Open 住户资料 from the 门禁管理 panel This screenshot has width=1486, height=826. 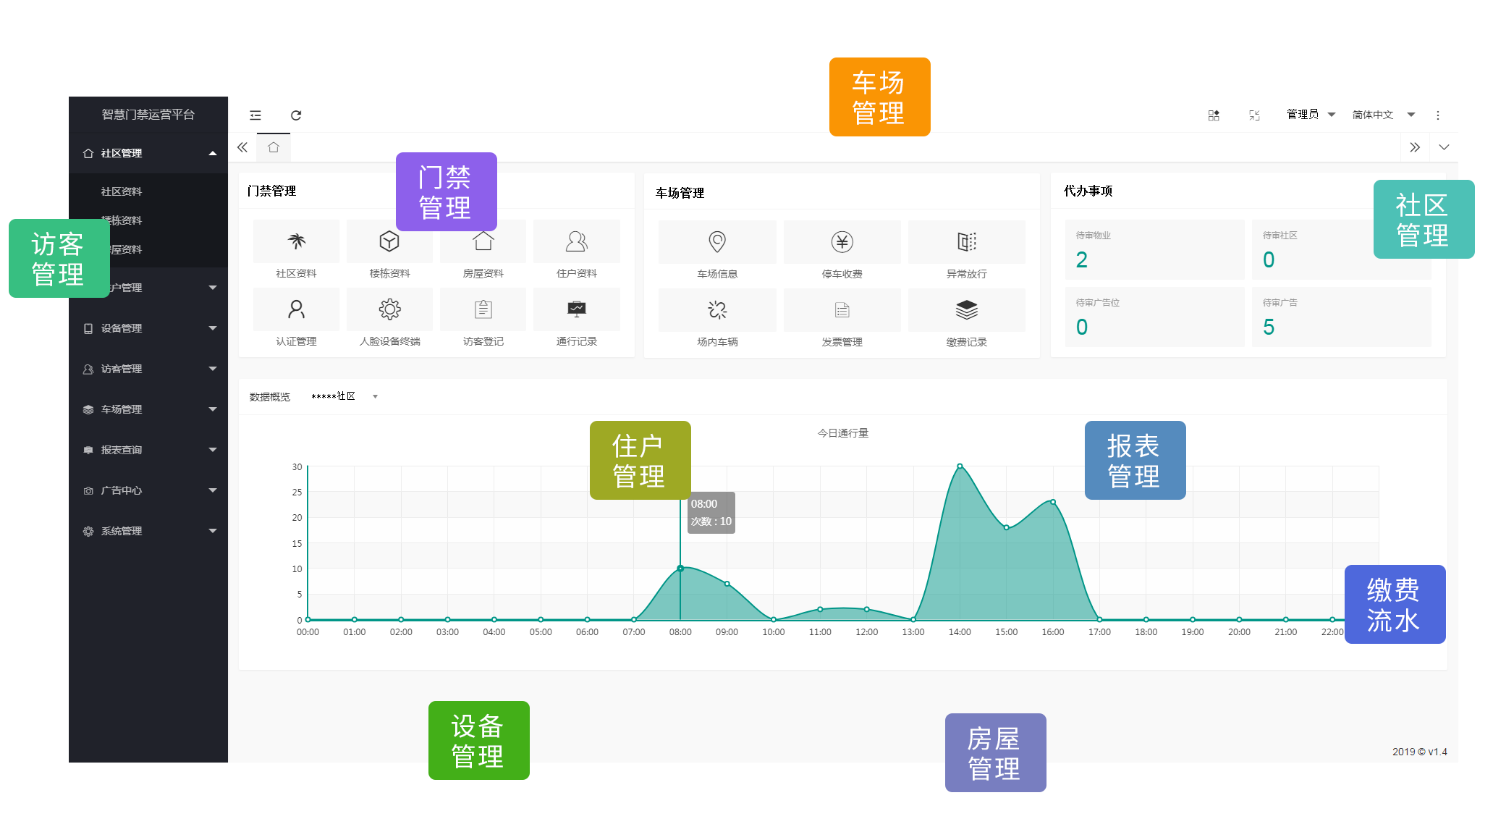click(x=576, y=242)
